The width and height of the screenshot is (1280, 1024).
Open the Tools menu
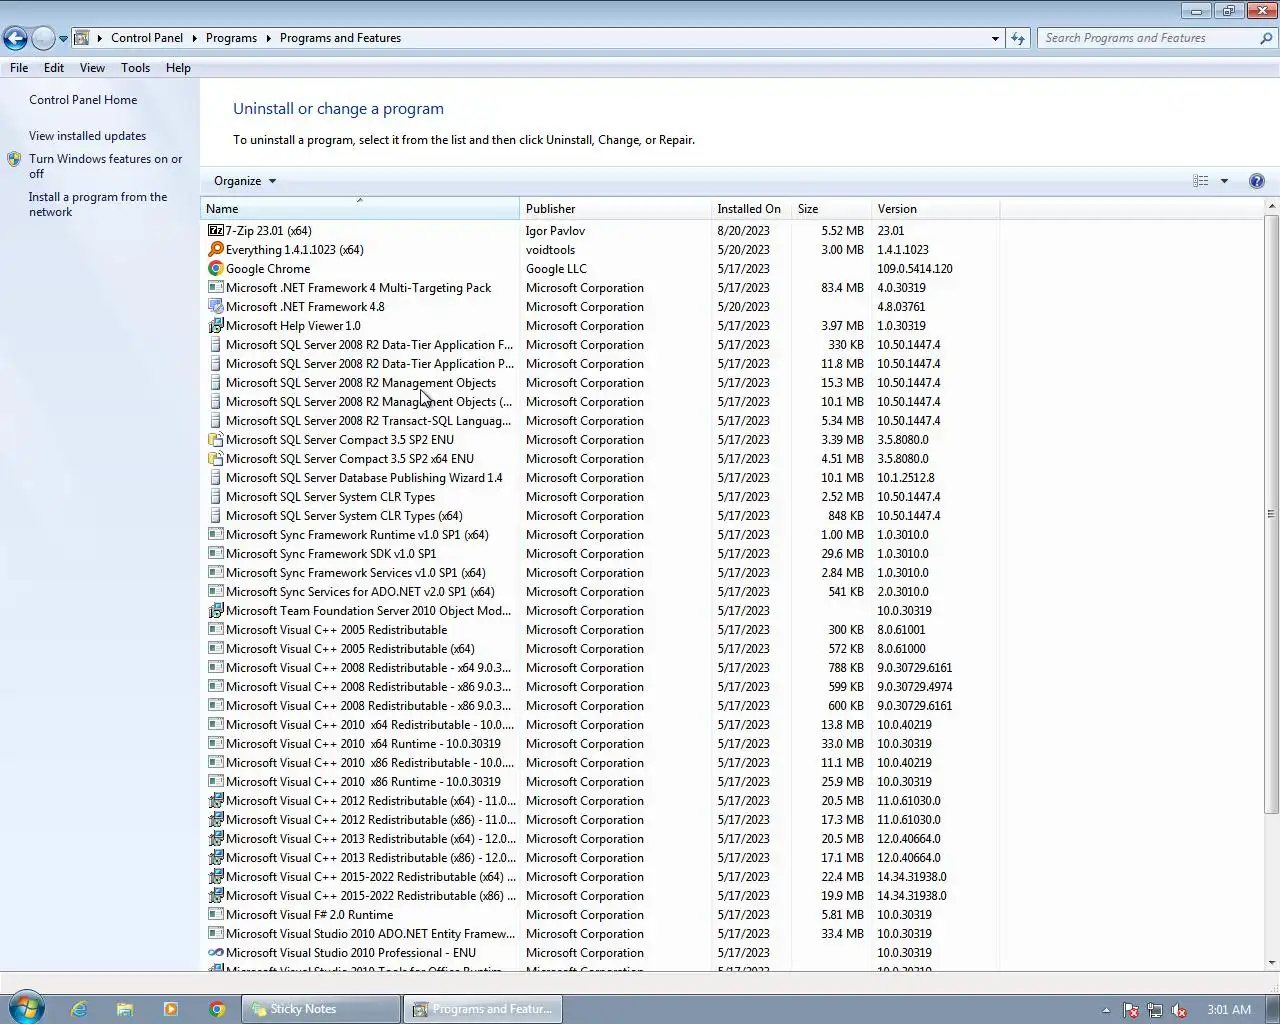135,68
